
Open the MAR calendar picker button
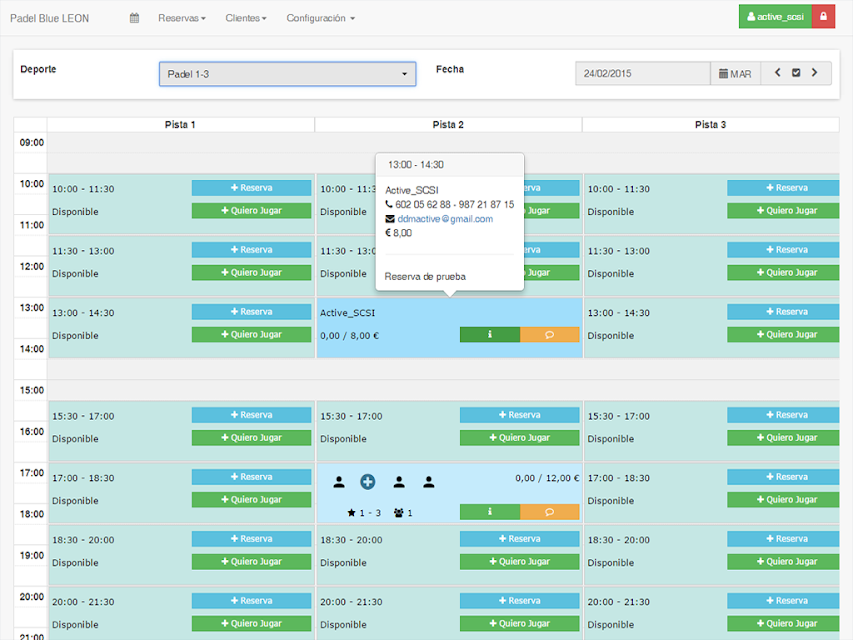point(735,74)
